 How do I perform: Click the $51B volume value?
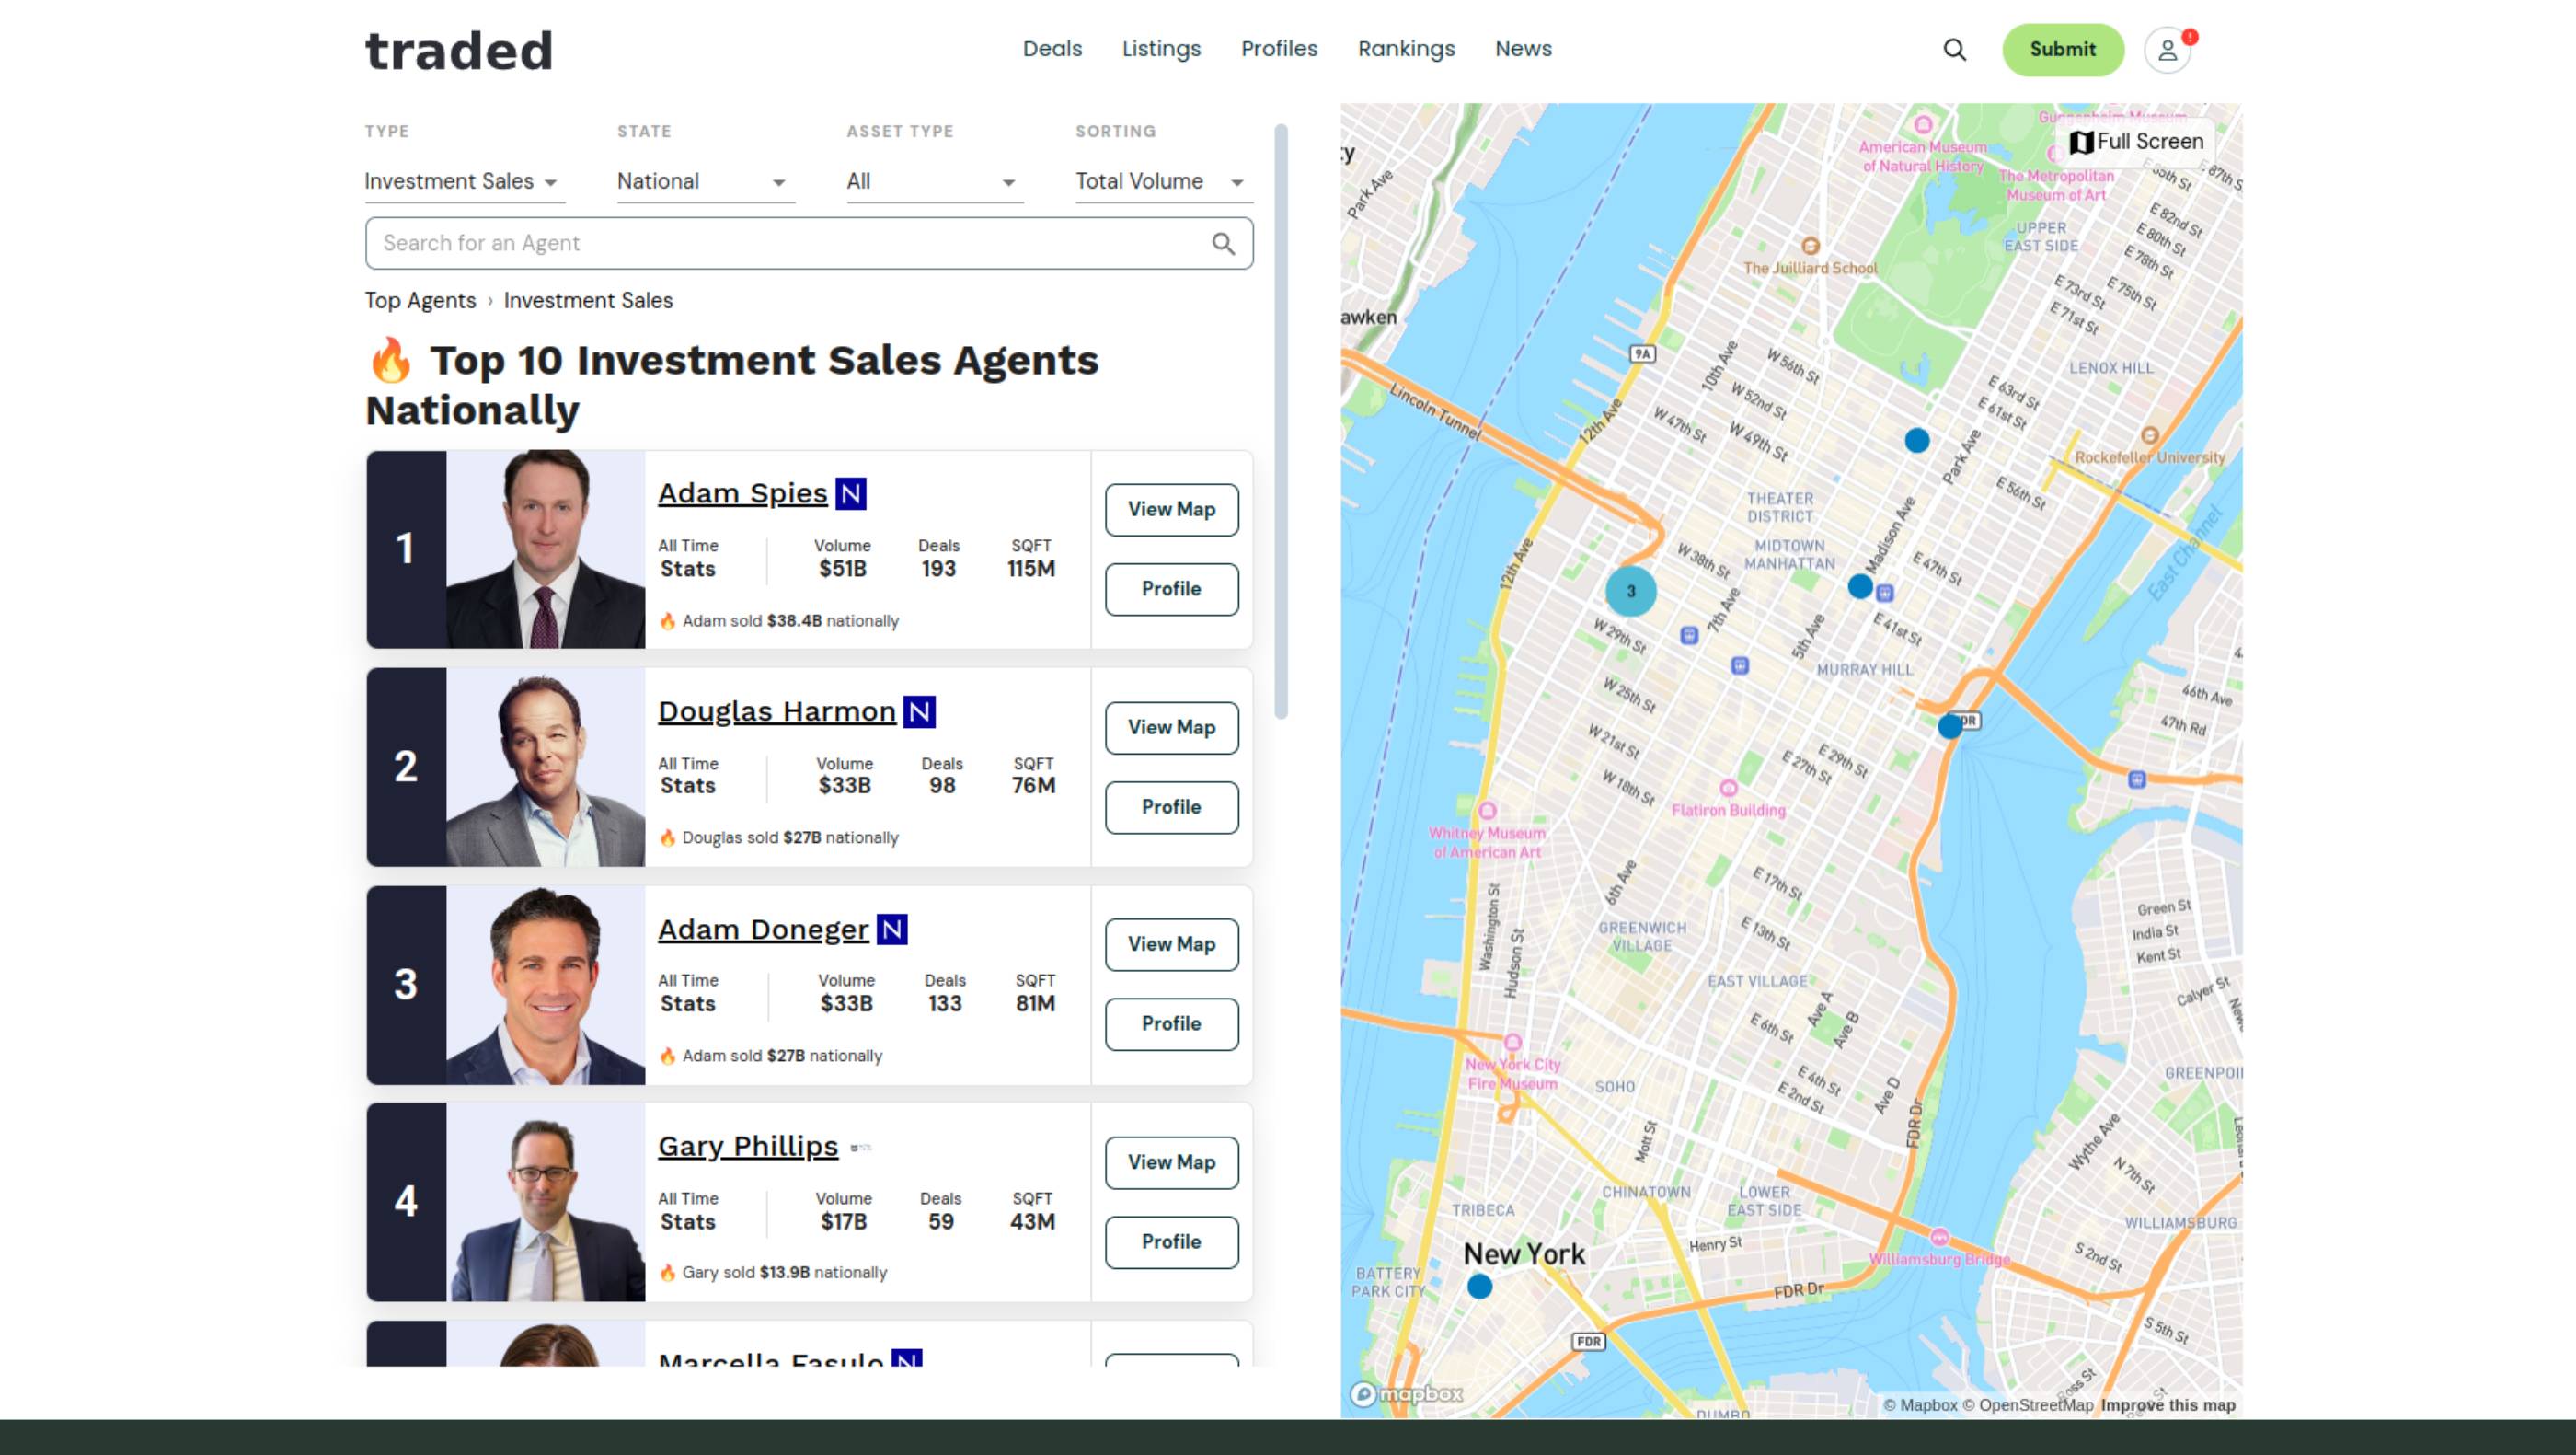(842, 569)
